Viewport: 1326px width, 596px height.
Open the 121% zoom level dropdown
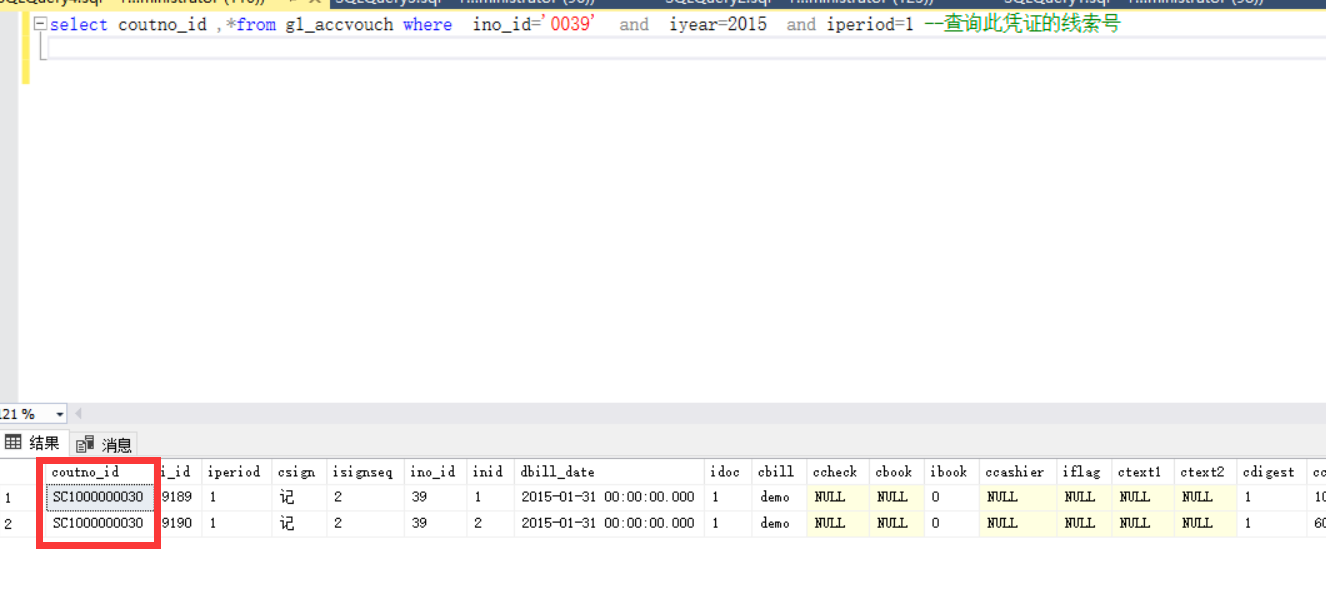click(x=60, y=414)
